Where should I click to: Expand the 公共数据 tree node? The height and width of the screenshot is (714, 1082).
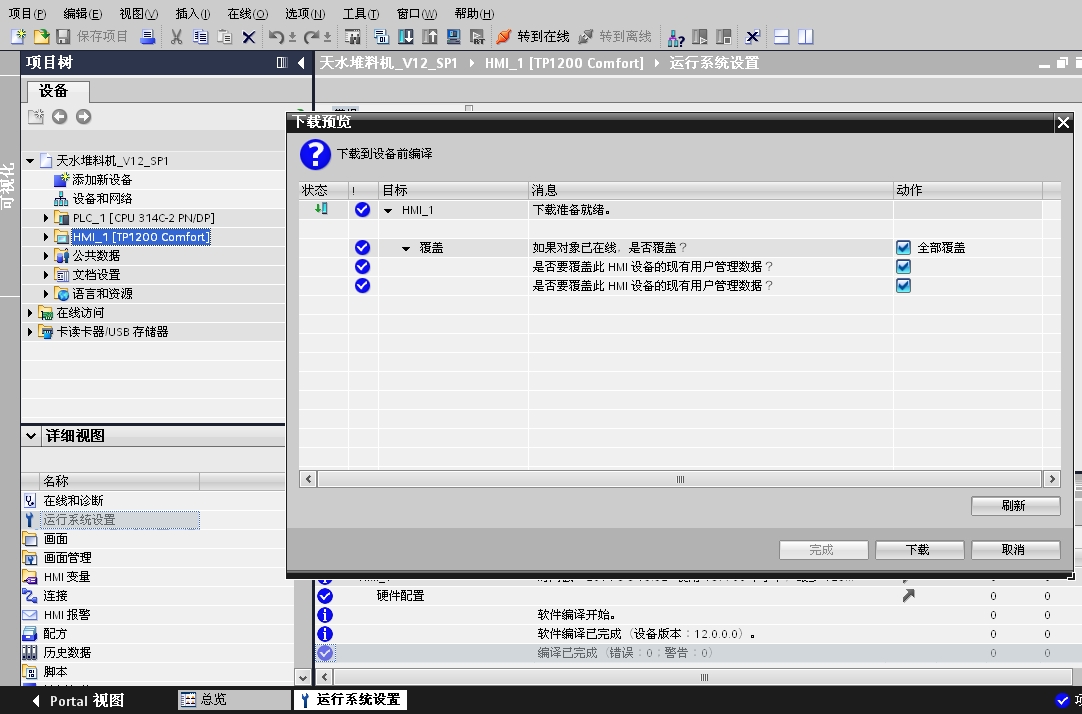click(x=46, y=256)
